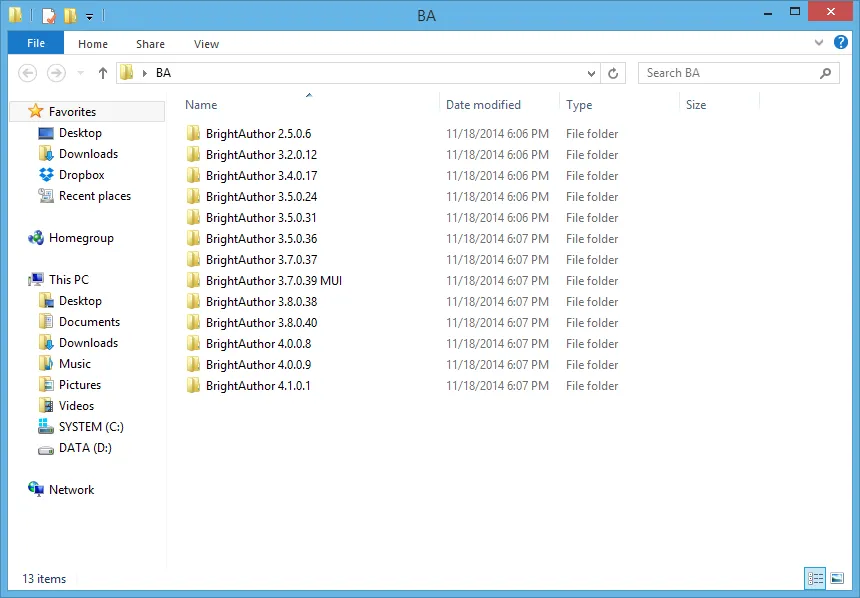Image resolution: width=860 pixels, height=598 pixels.
Task: Open the window system menu folder icon
Action: [x=16, y=15]
